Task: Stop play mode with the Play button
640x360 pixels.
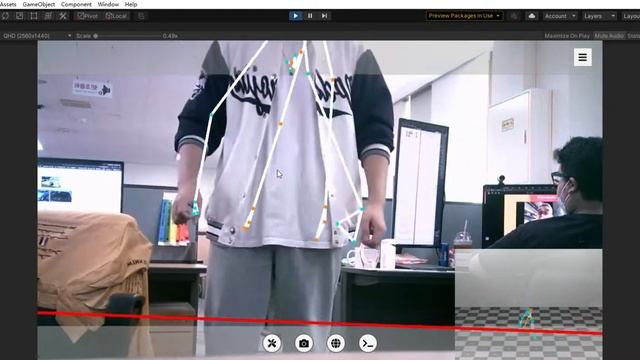Action: [x=296, y=16]
